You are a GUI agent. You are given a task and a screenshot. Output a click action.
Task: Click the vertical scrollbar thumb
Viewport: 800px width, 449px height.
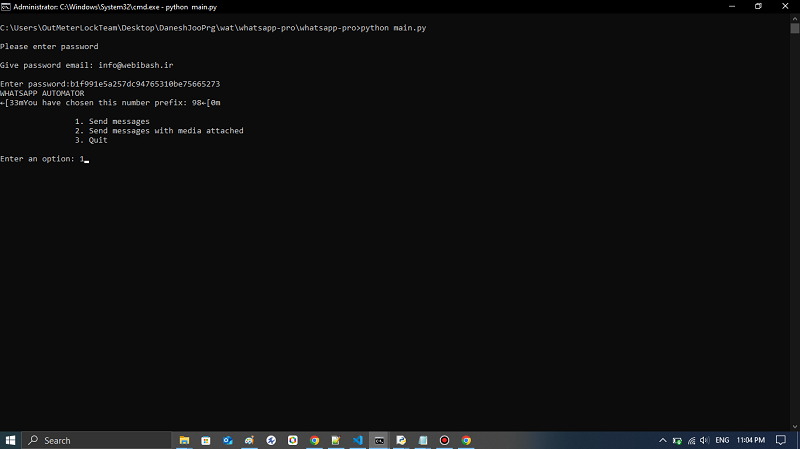click(795, 28)
